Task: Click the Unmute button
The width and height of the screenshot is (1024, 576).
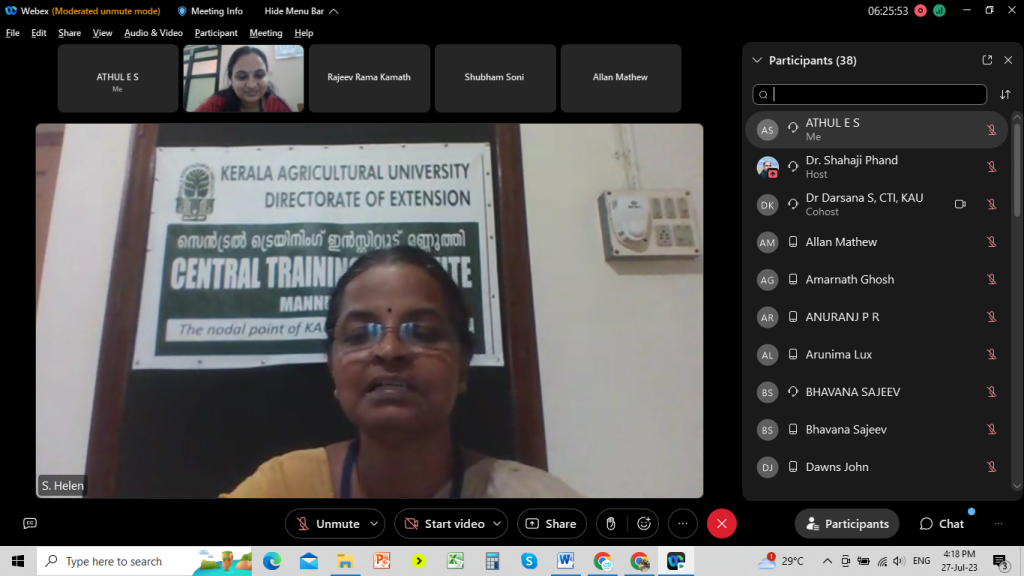Action: pos(327,524)
